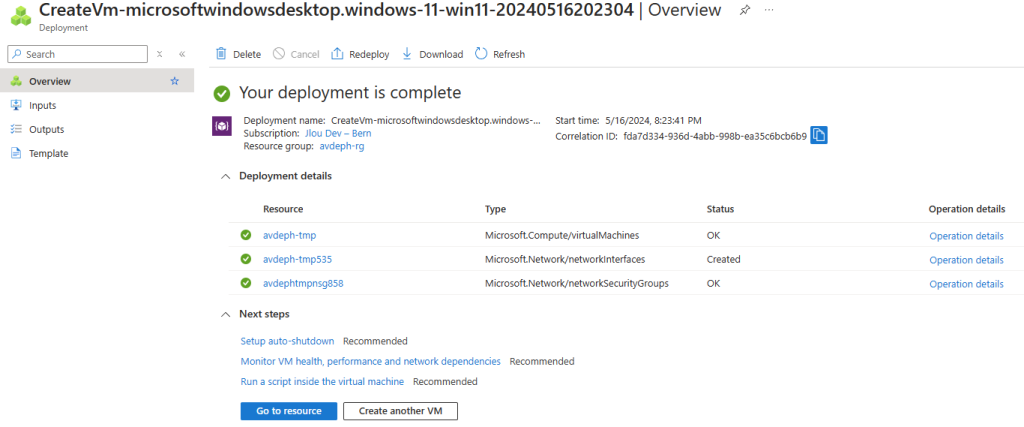Favorite the Overview page with star icon
This screenshot has width=1024, height=427.
(174, 82)
